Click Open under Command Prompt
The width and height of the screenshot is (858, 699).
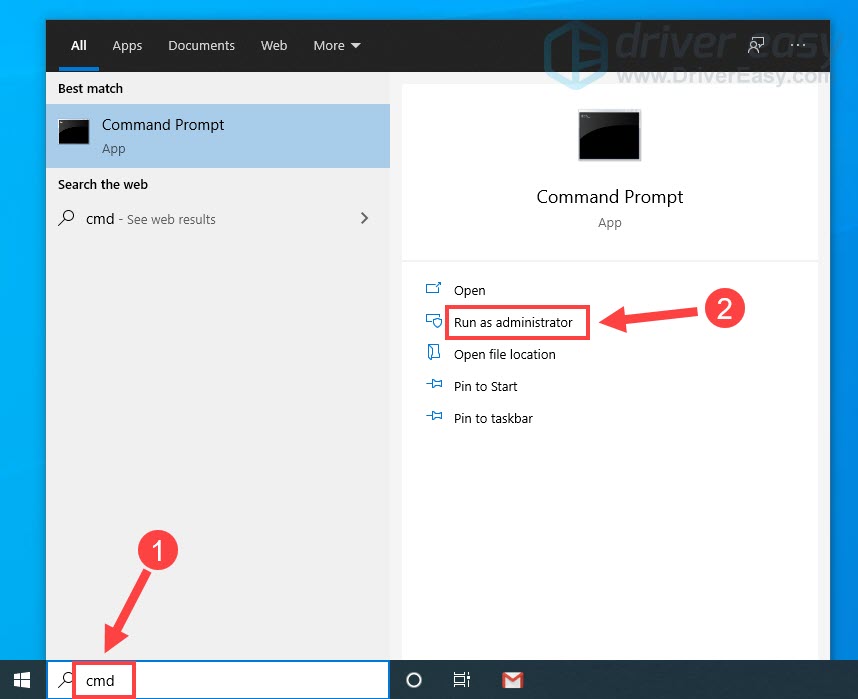click(469, 290)
